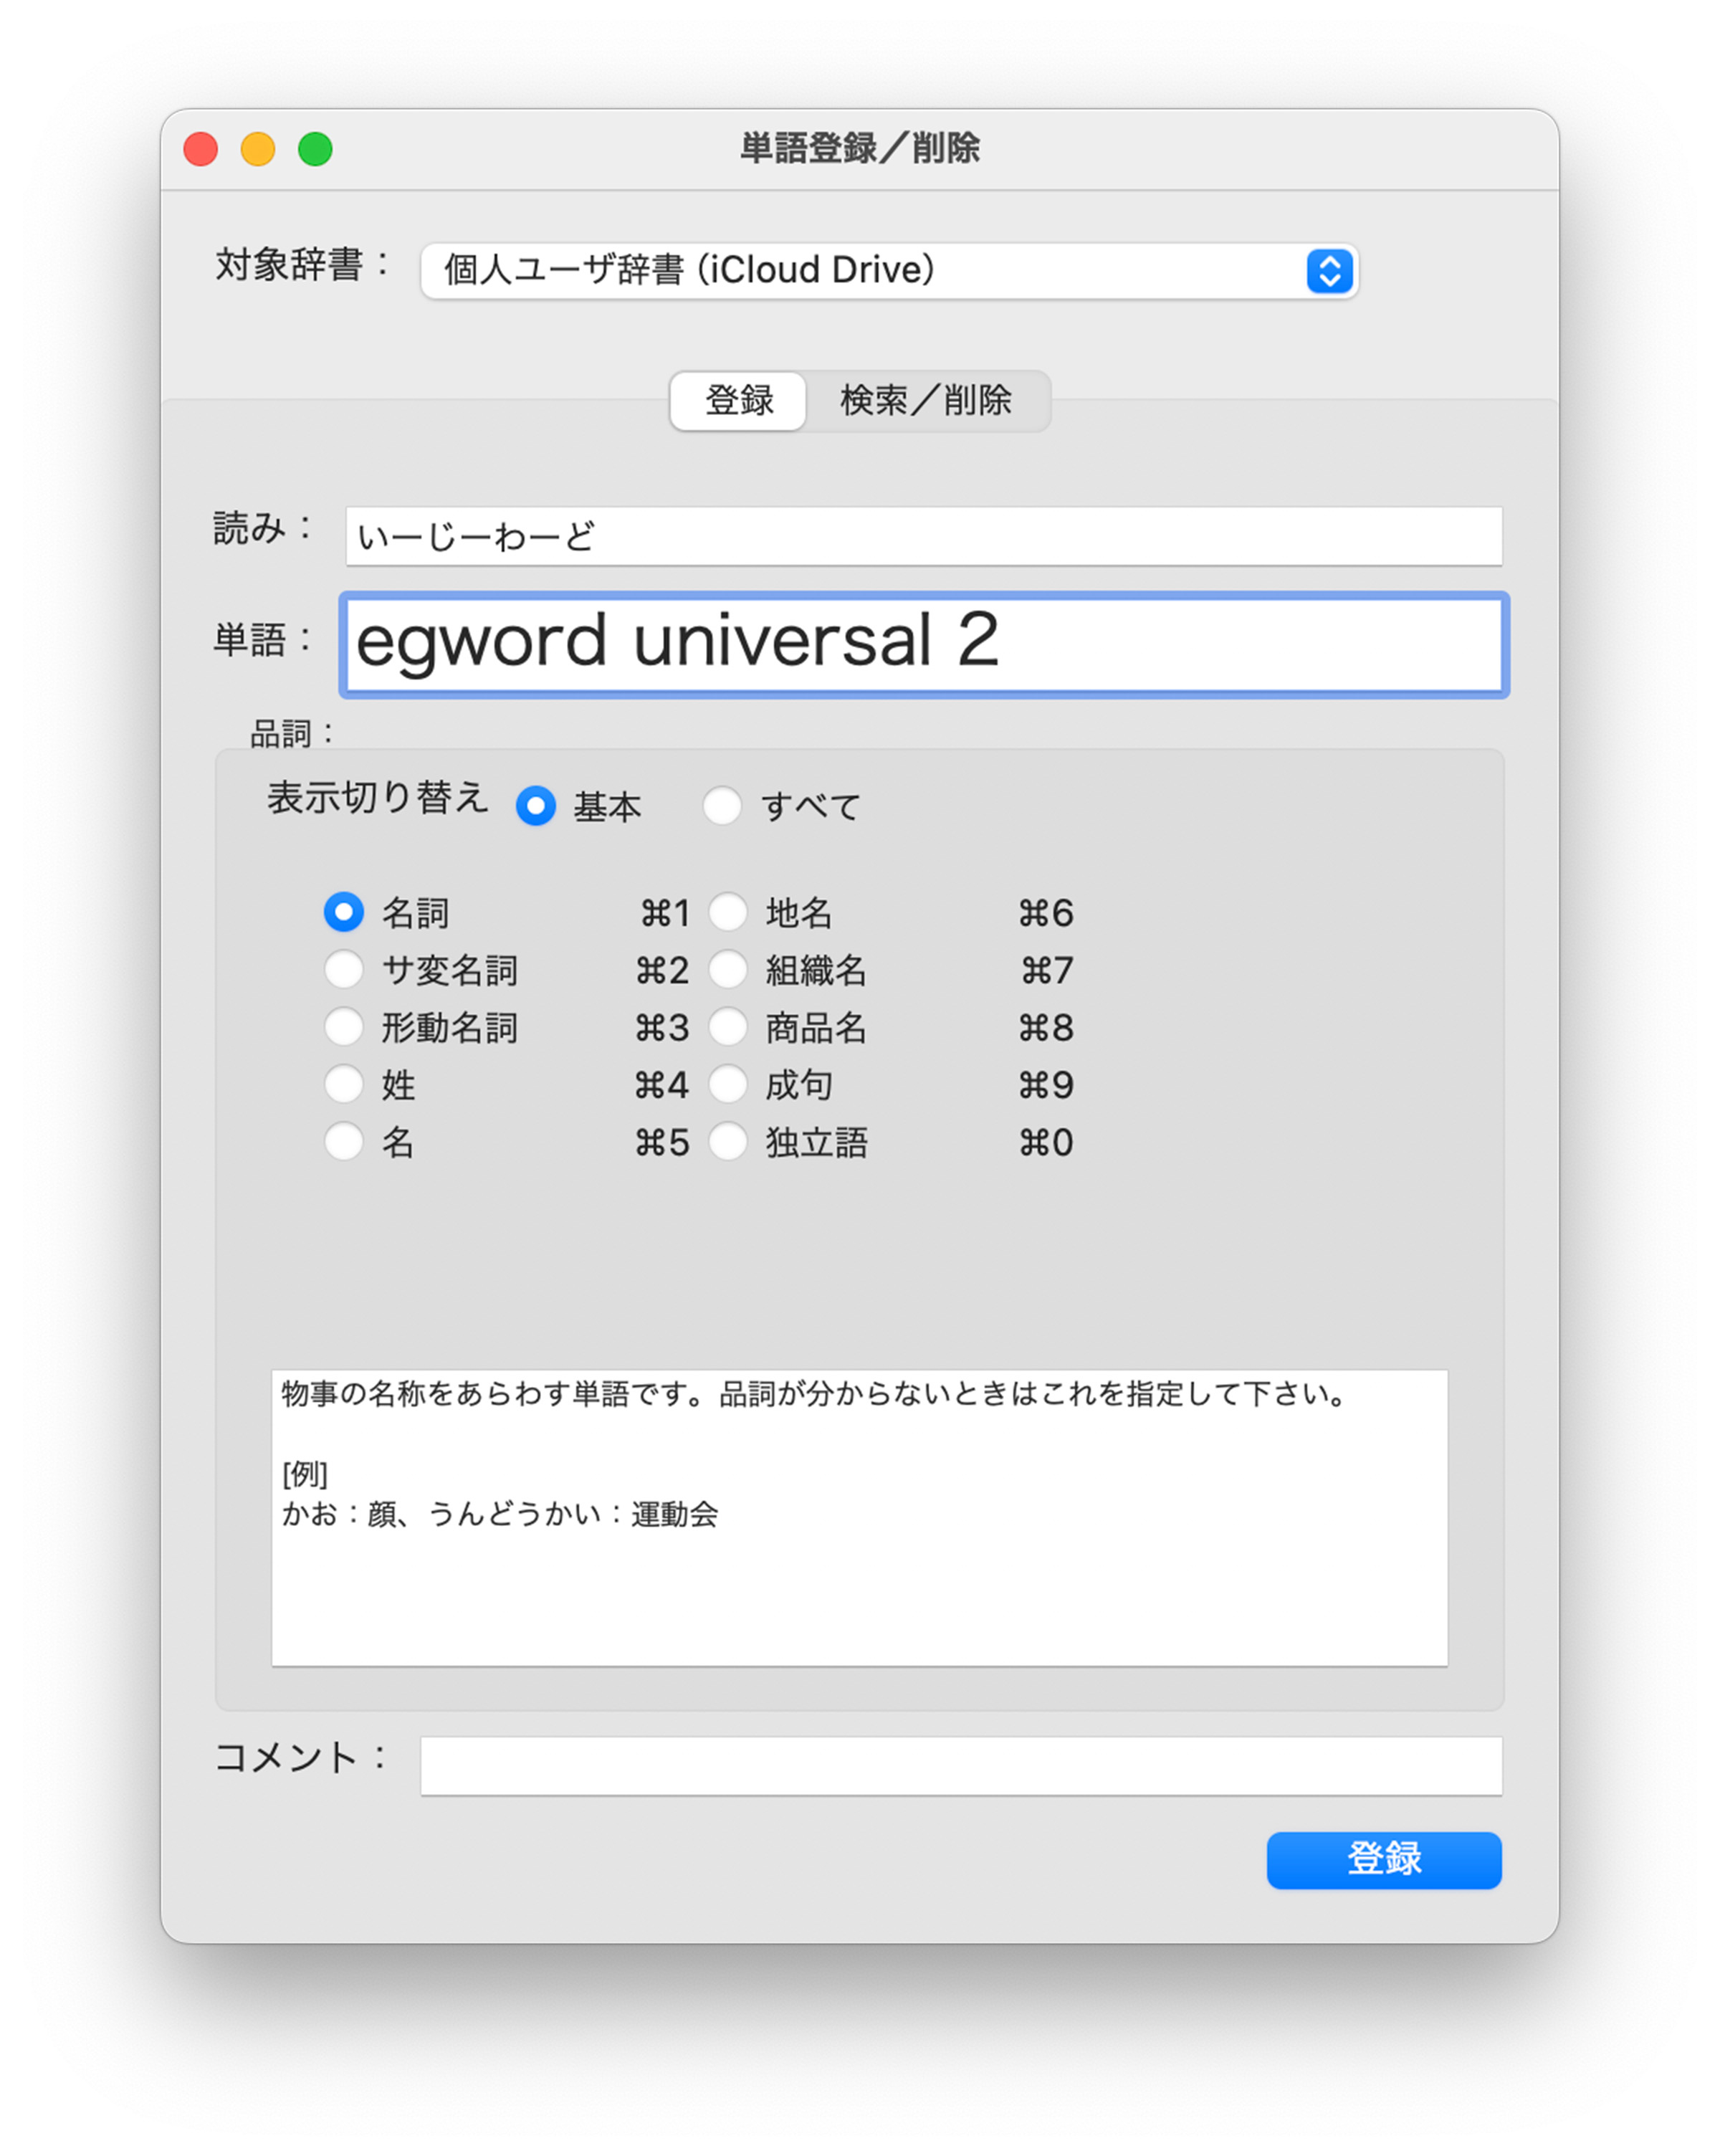Select the 成句 radio button
The image size is (1720, 2156).
[728, 1084]
